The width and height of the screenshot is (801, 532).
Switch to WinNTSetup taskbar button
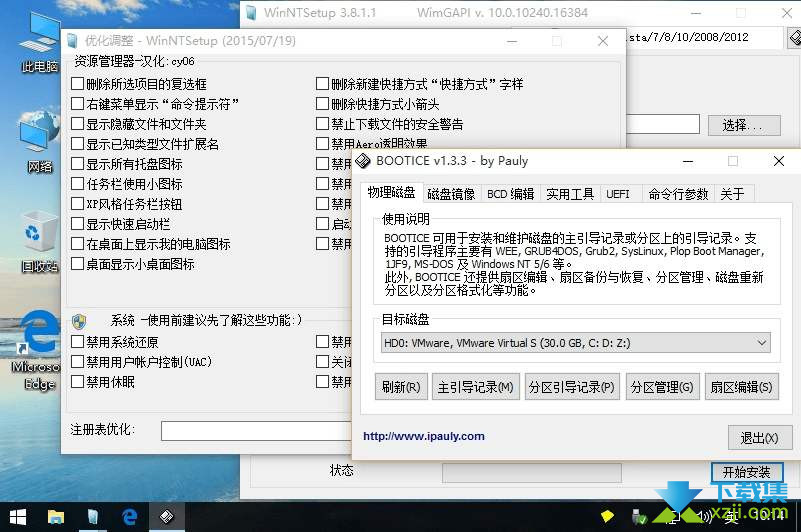coord(92,517)
